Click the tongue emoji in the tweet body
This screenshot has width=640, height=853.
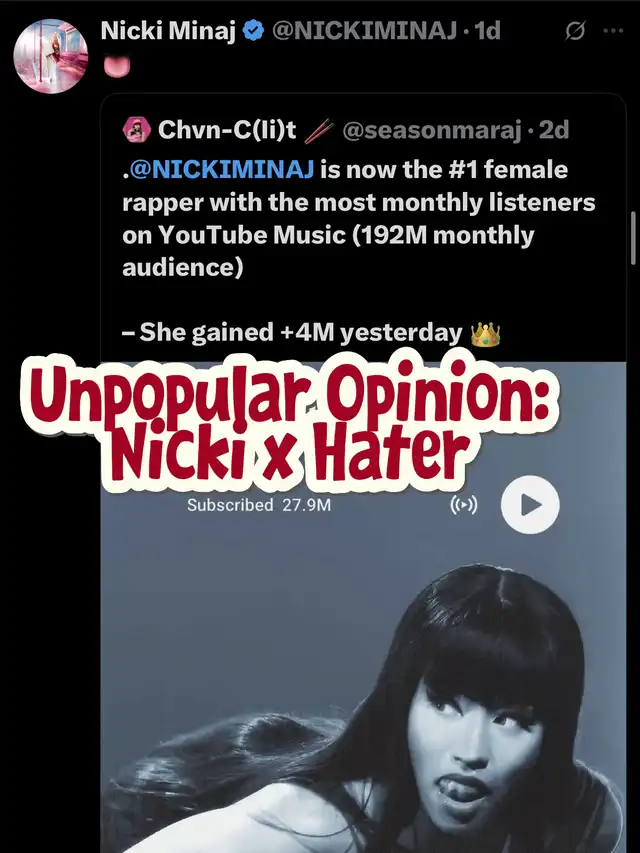(x=117, y=66)
